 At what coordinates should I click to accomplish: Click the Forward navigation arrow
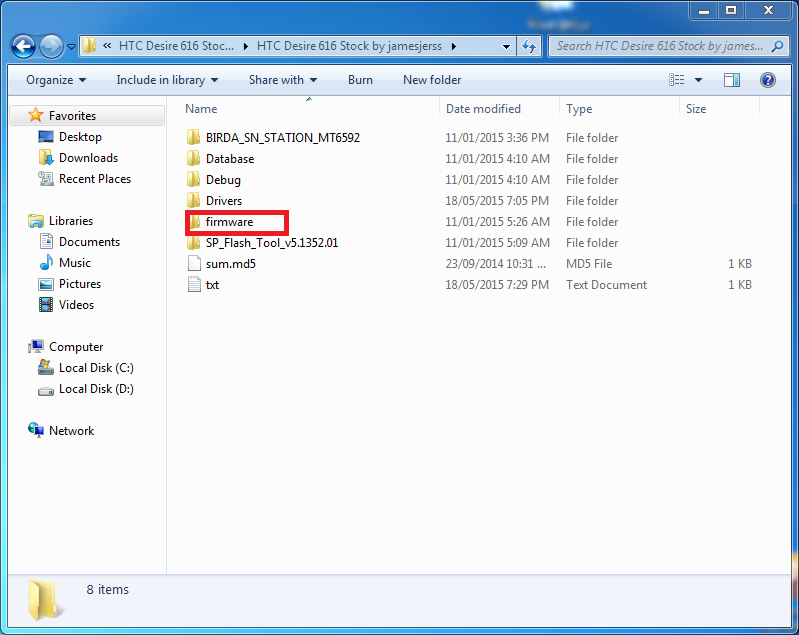[x=51, y=46]
